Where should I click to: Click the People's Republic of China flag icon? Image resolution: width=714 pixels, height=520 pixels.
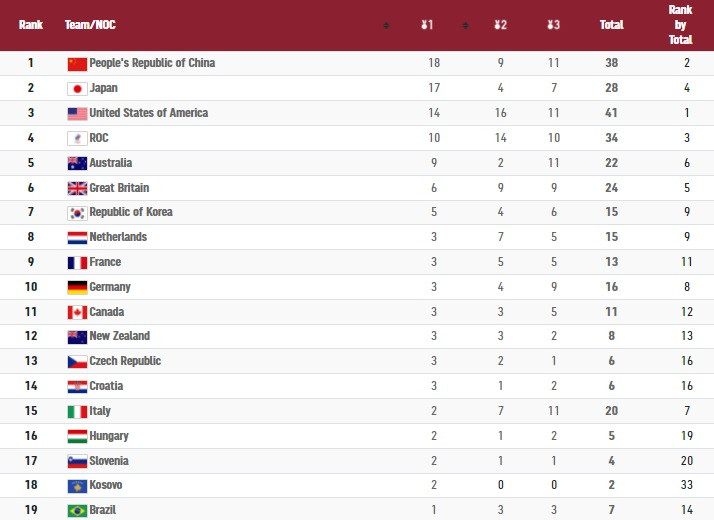point(77,63)
